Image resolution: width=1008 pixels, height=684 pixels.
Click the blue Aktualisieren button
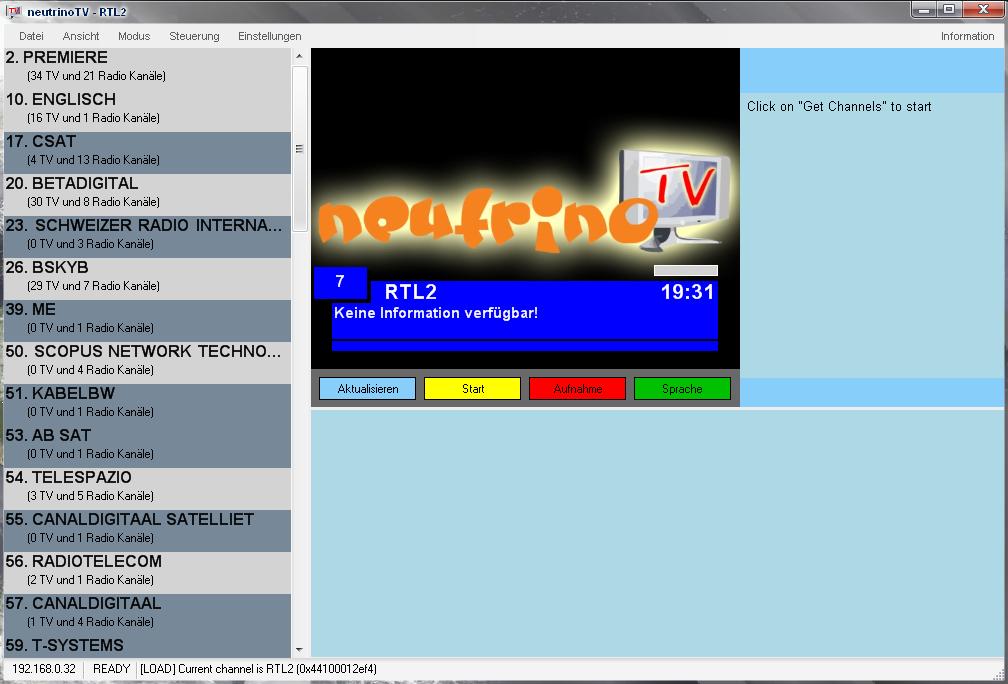point(368,389)
